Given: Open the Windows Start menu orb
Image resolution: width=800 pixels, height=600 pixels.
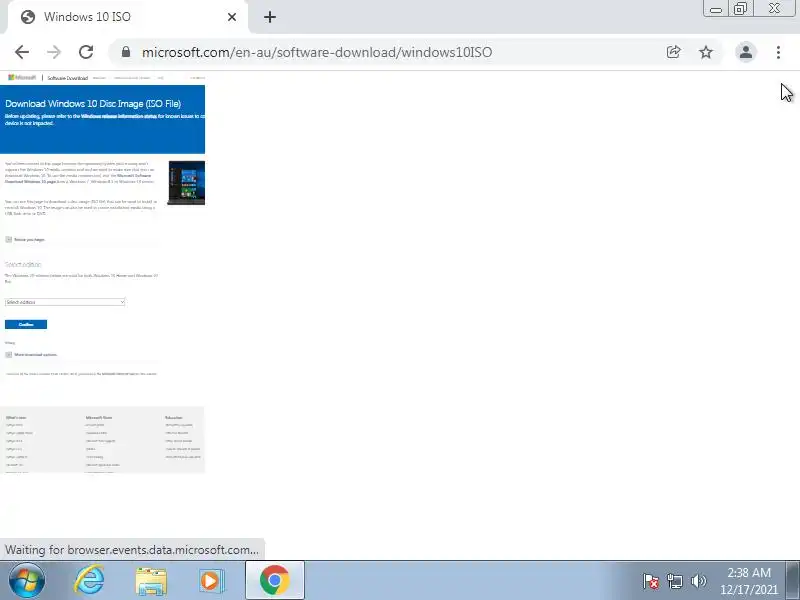Looking at the screenshot, I should tap(27, 581).
